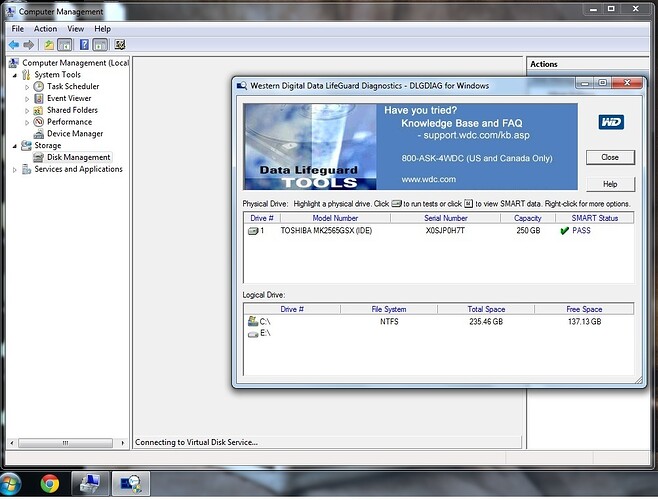Select the TOSHIBA MK2565GSX physical drive row
Screen dimensions: 658x500
tap(438, 230)
